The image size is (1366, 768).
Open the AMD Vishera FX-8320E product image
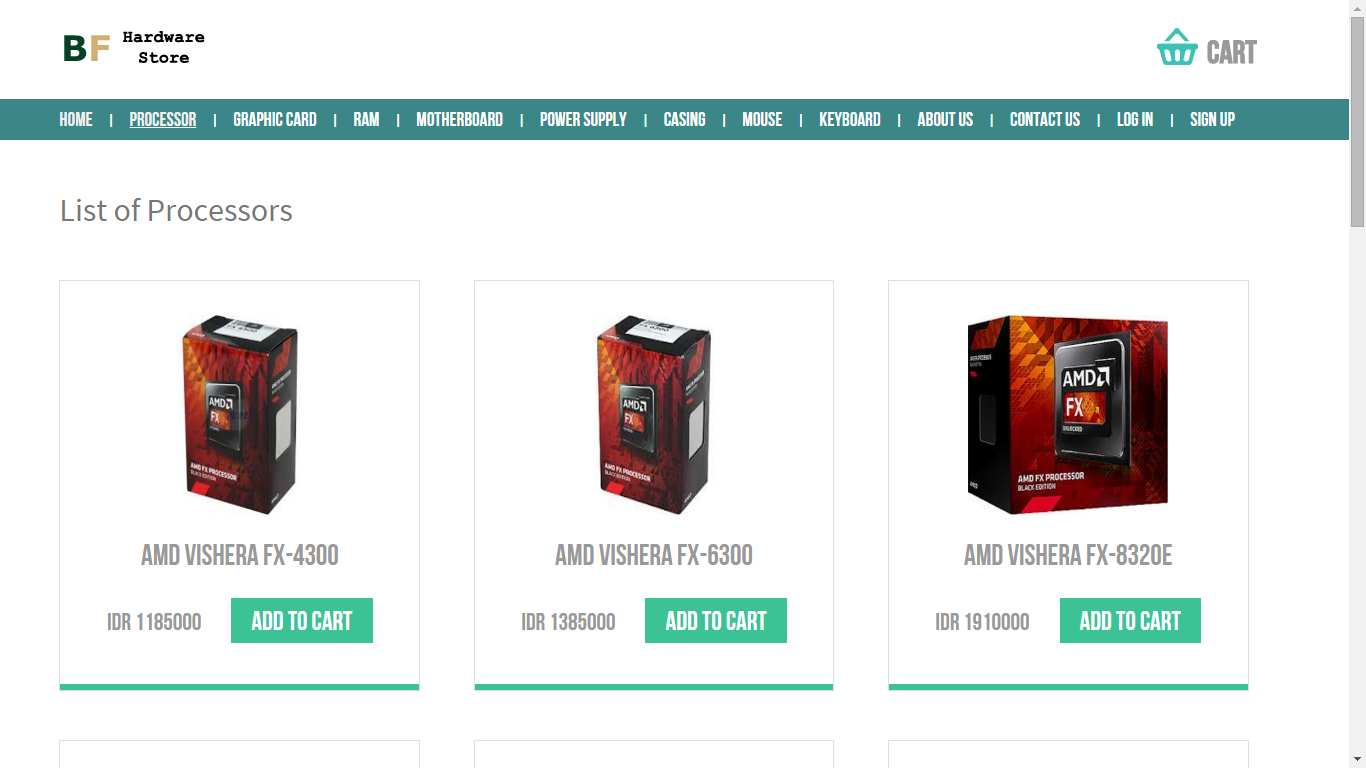click(1068, 415)
